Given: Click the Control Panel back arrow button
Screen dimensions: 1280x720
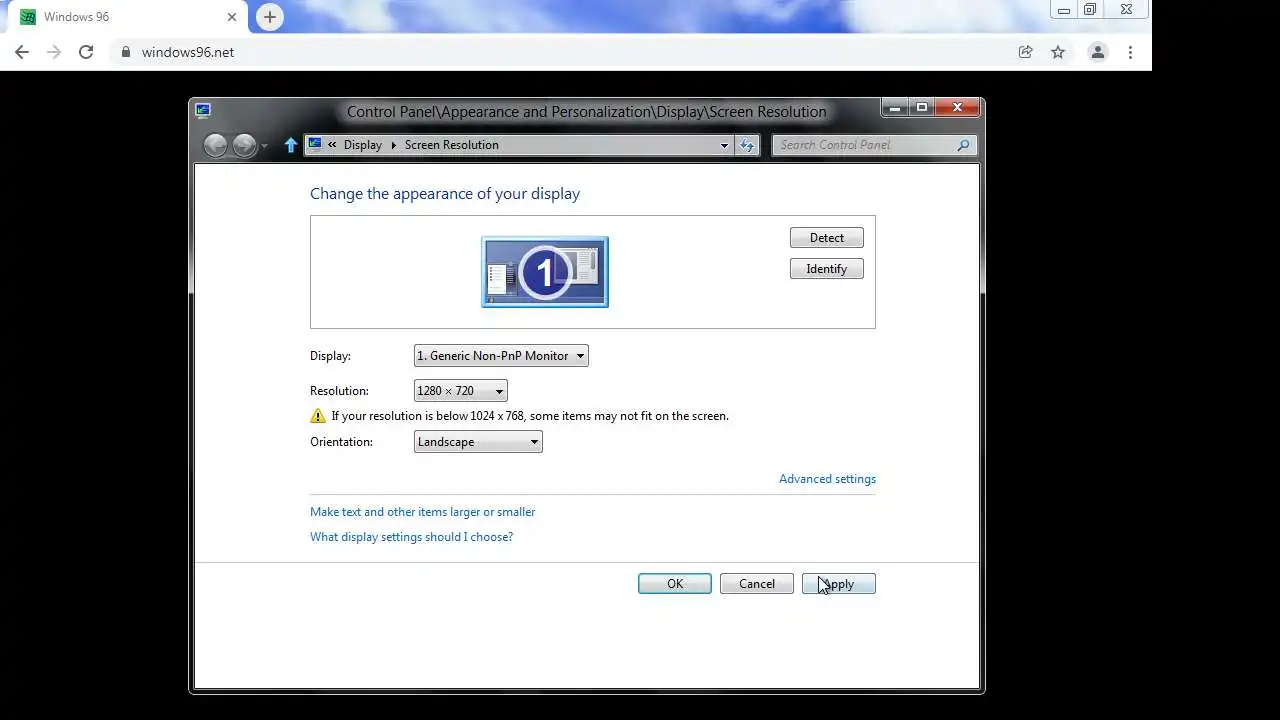Looking at the screenshot, I should [215, 145].
